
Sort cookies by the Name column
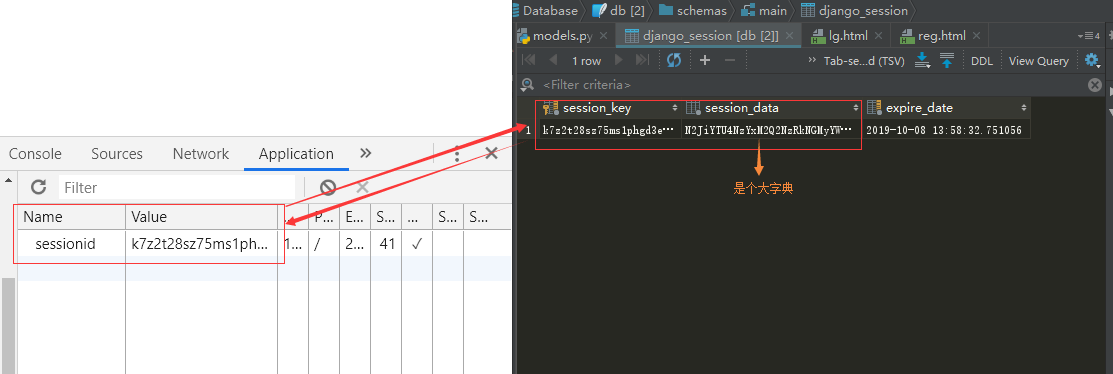point(72,216)
